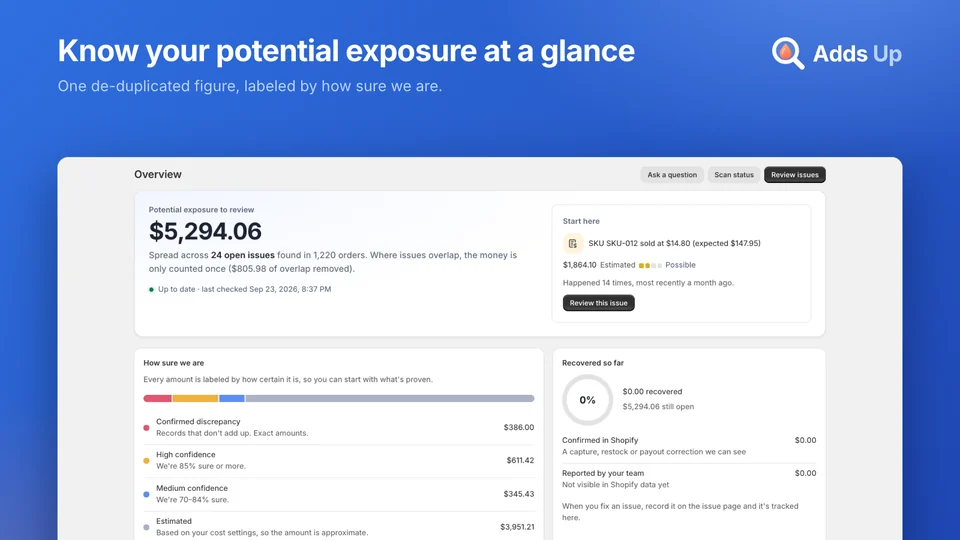The width and height of the screenshot is (960, 540).
Task: Click the red Confirmed segment of the bar
Action: pyautogui.click(x=157, y=399)
